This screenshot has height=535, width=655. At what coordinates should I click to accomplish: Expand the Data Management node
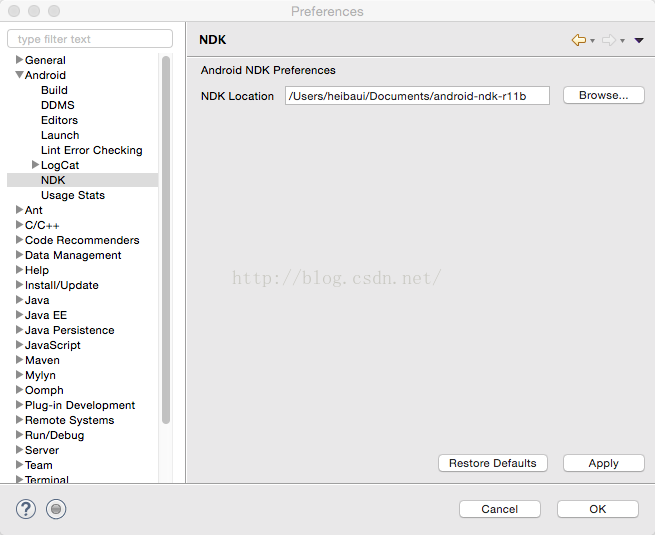tap(19, 255)
